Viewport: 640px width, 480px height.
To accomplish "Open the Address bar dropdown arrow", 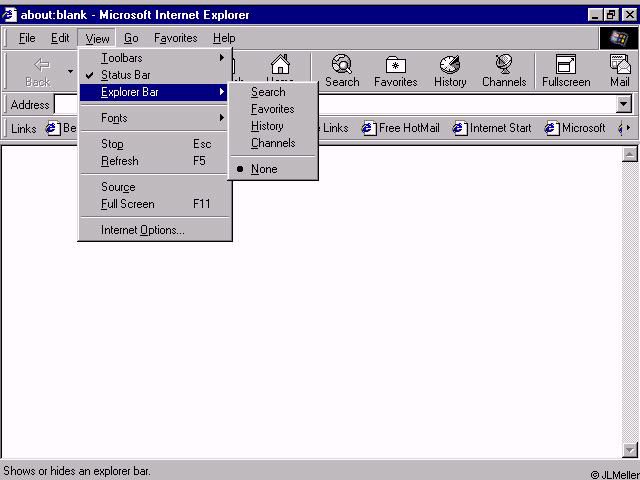I will point(623,105).
